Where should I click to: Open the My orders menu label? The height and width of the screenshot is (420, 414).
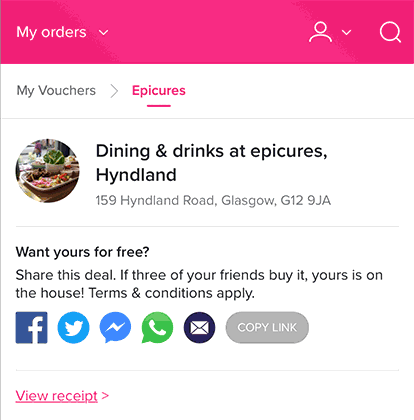pyautogui.click(x=51, y=32)
